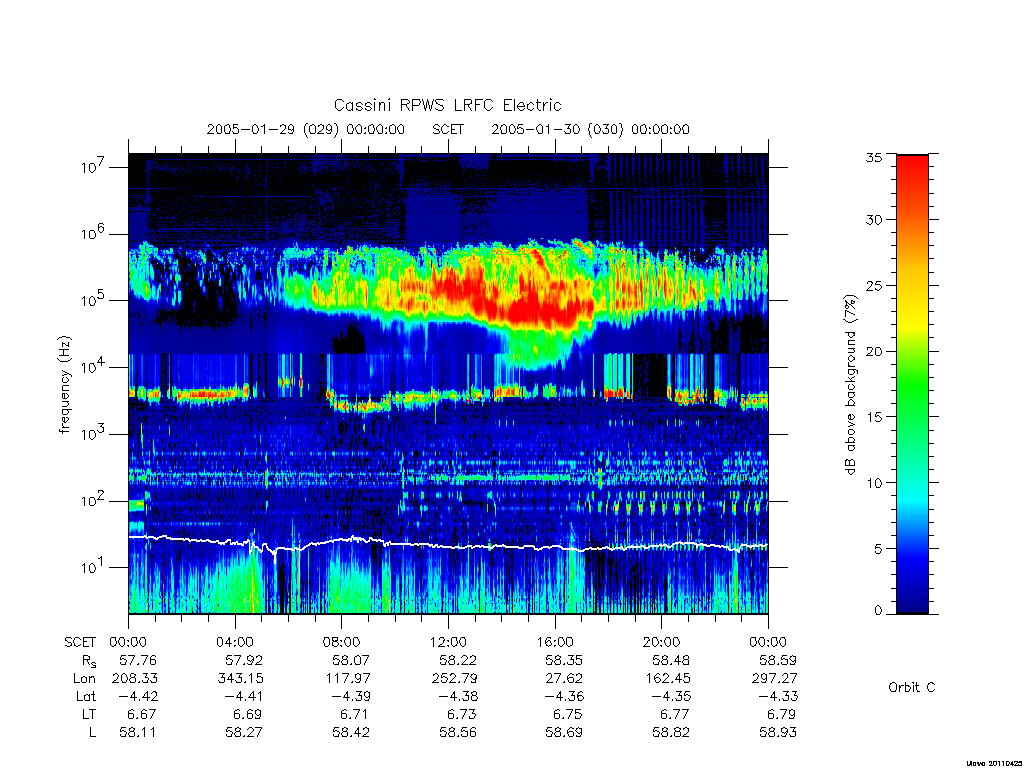Screen dimensions: 1024x768
Task: Click the 'Lon' row label
Action: click(x=84, y=679)
